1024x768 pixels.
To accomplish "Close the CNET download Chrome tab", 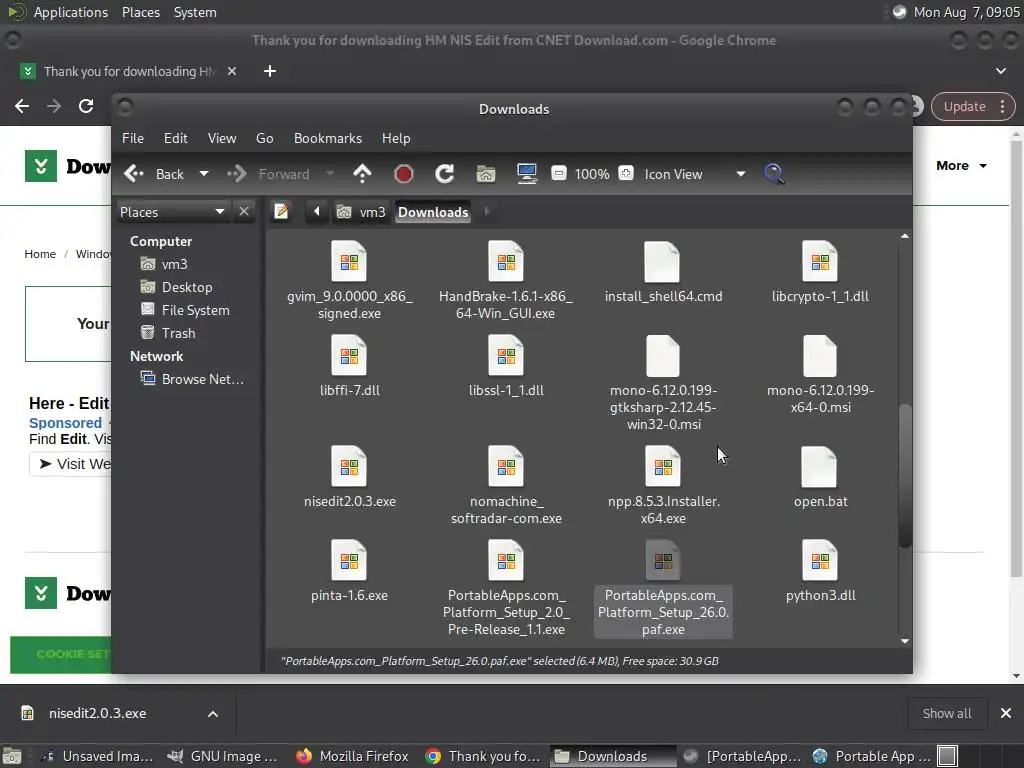I will tap(232, 71).
